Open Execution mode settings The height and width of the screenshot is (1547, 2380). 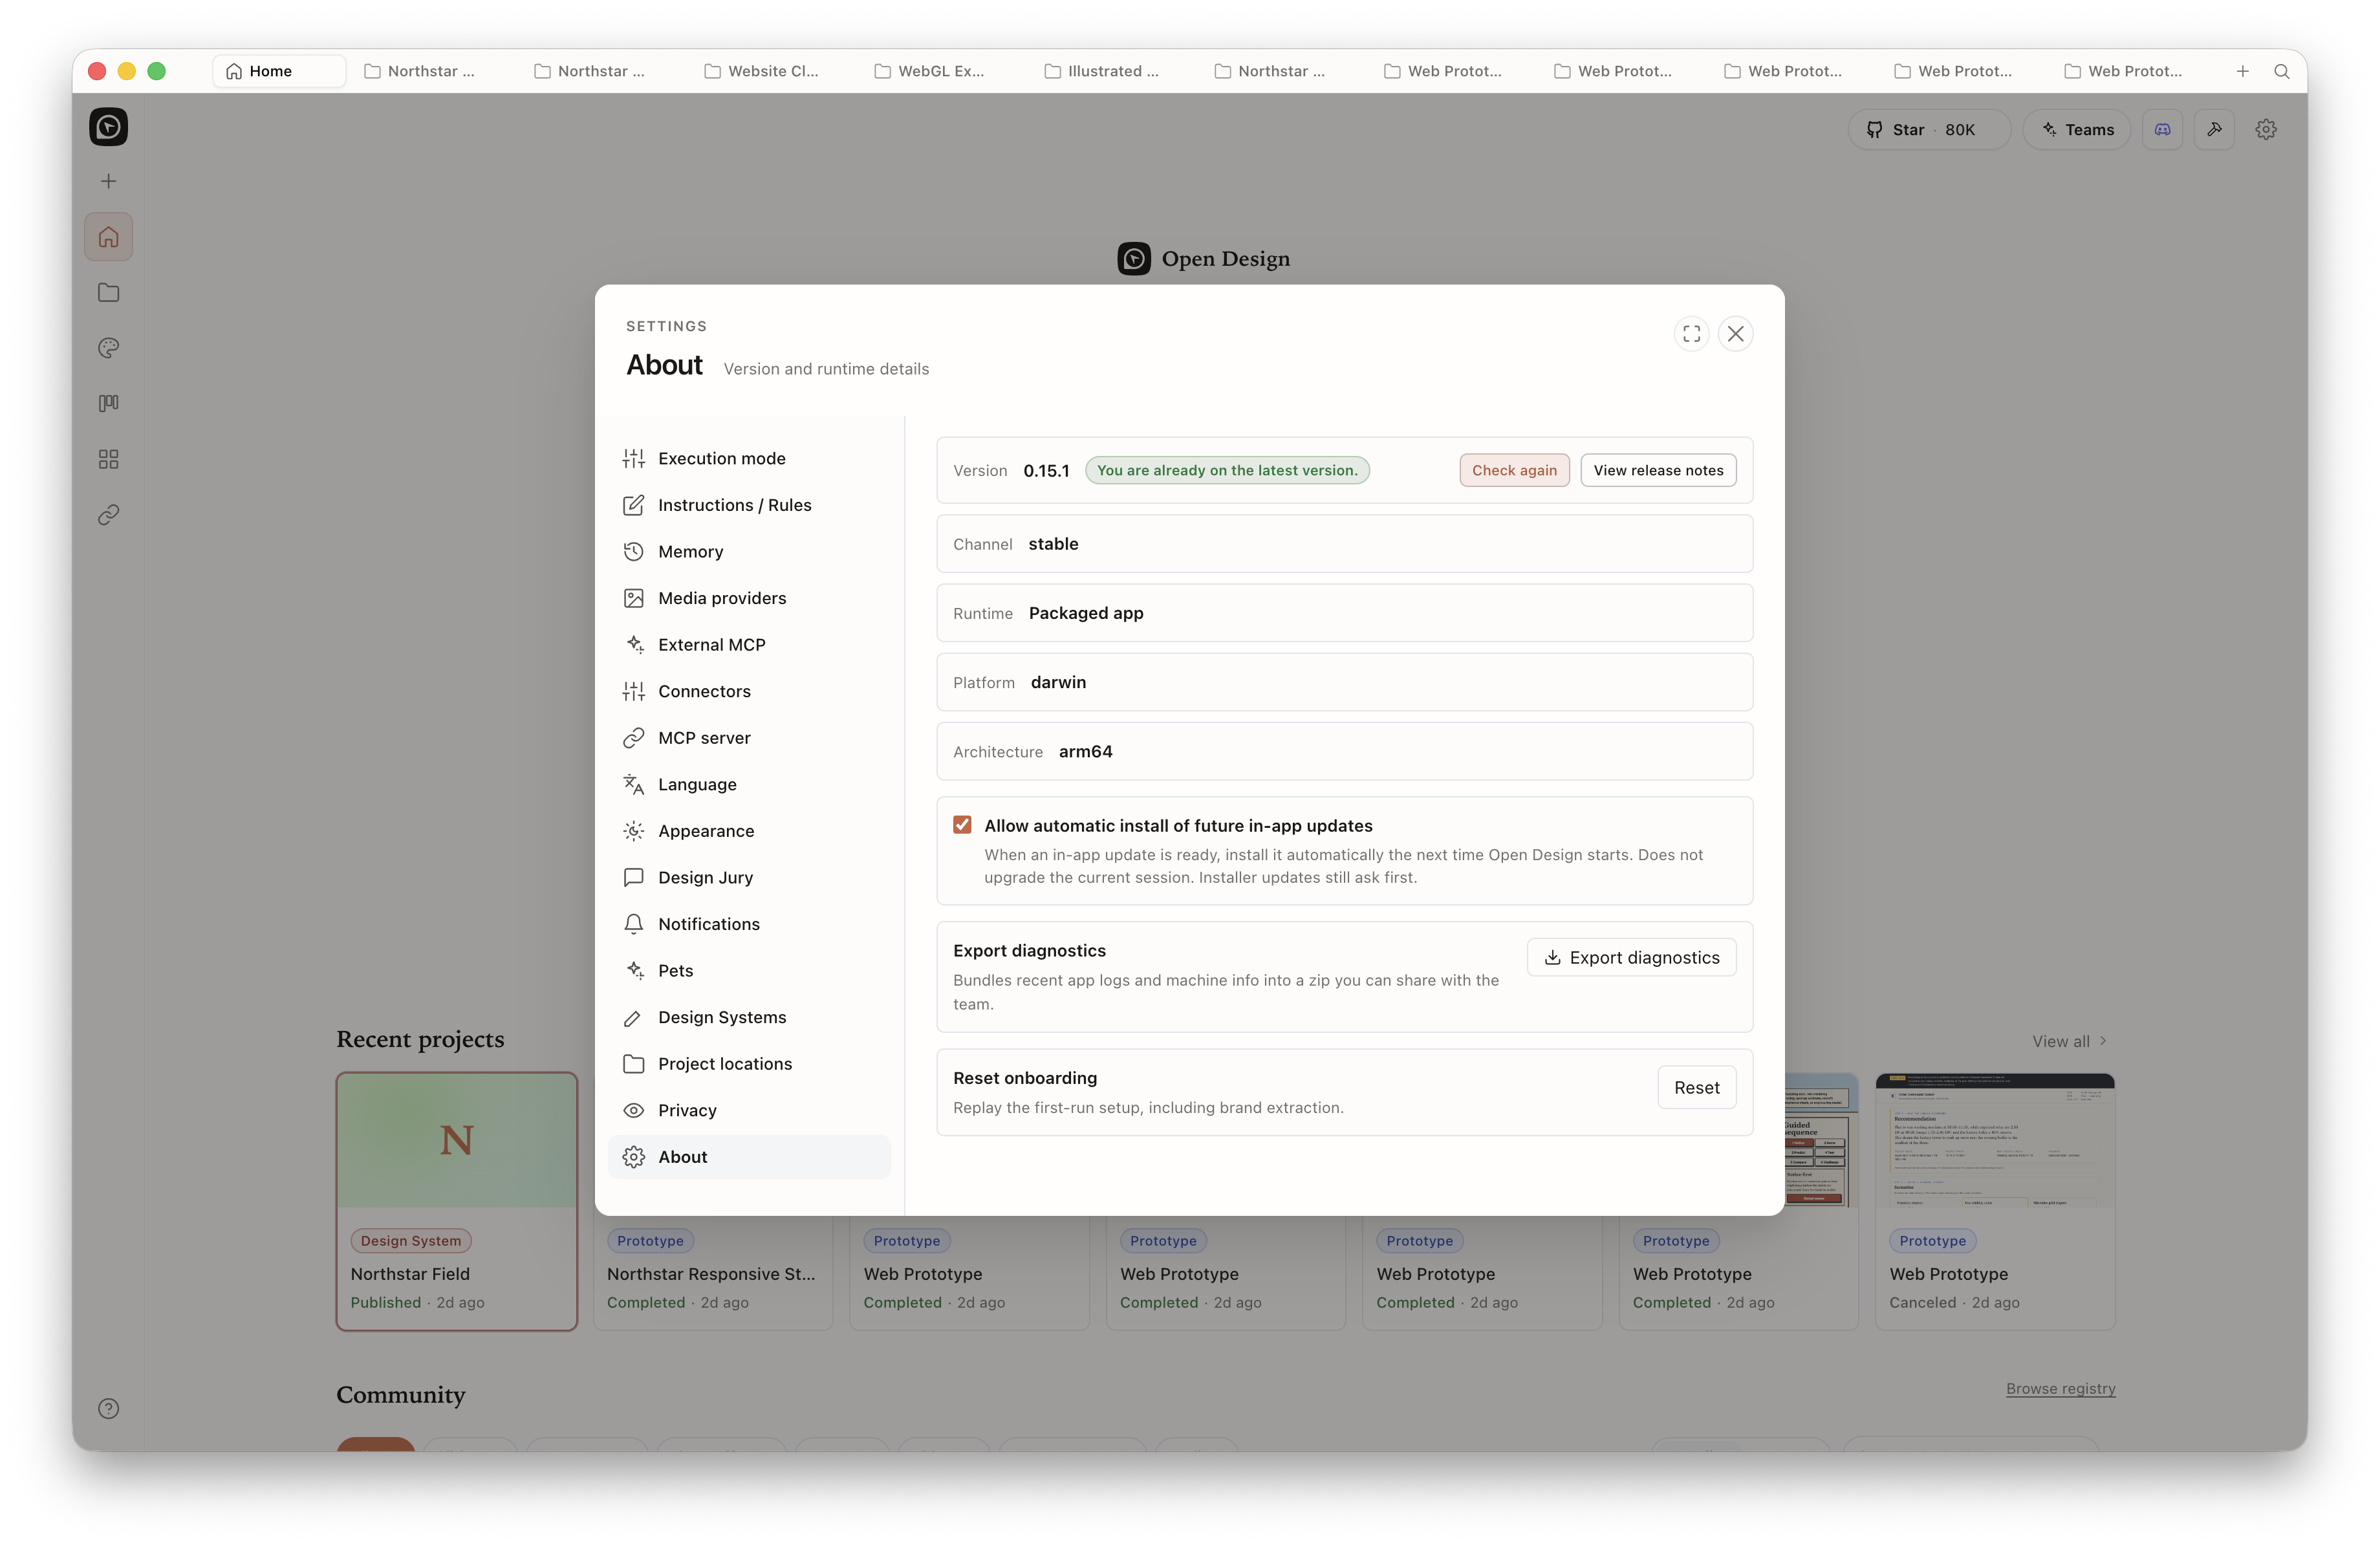[748, 458]
